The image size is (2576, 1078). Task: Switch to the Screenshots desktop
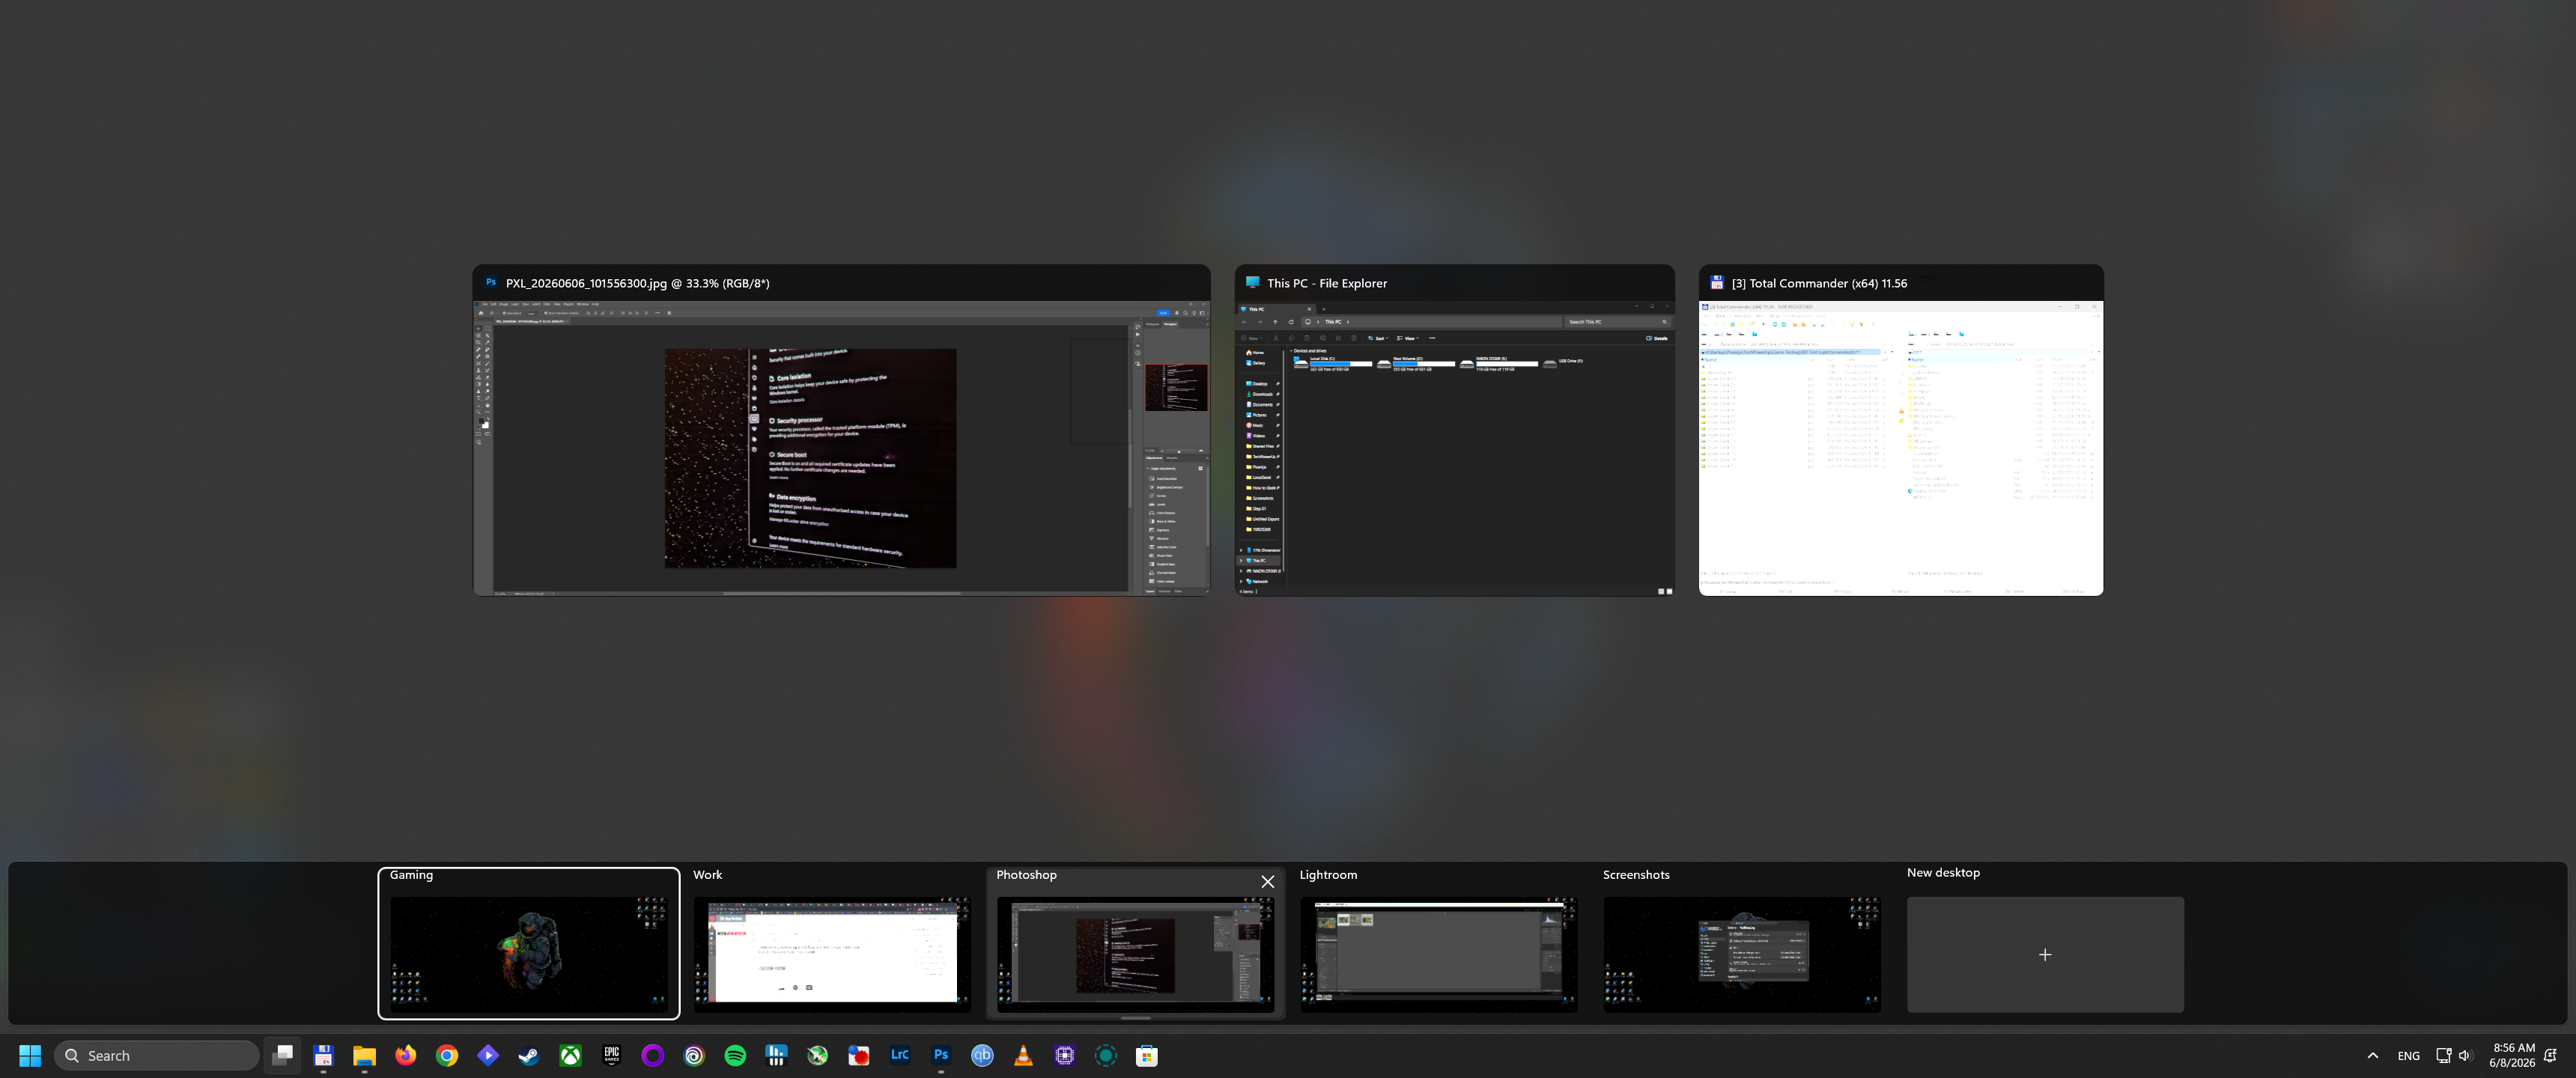click(1742, 943)
